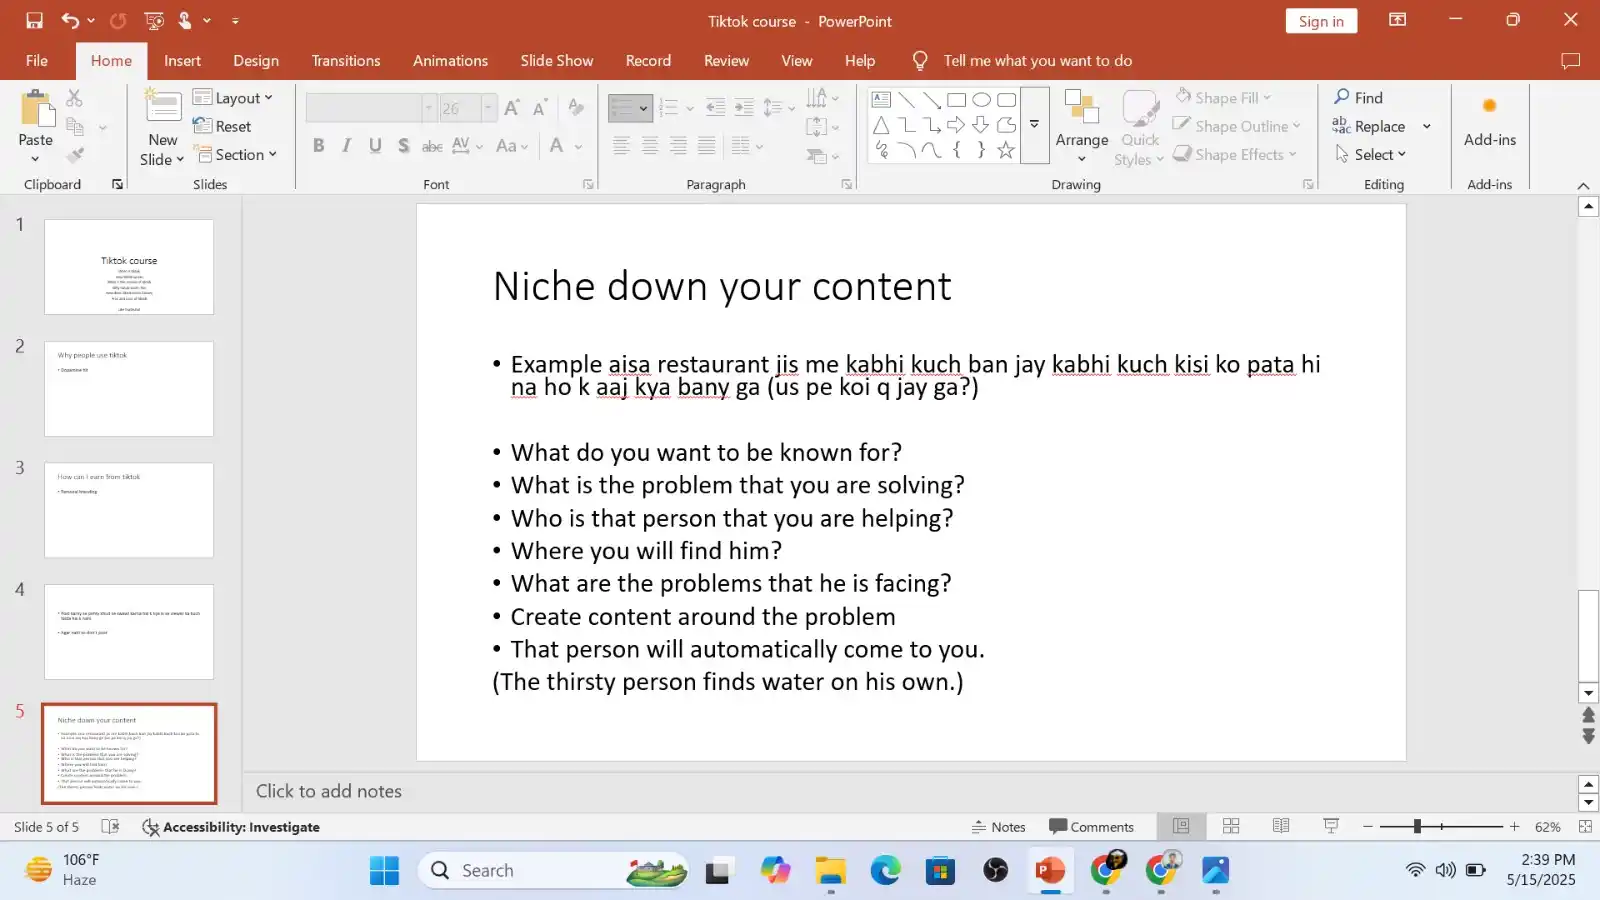
Task: Click the Start From Beginning presentation icon
Action: (x=154, y=20)
